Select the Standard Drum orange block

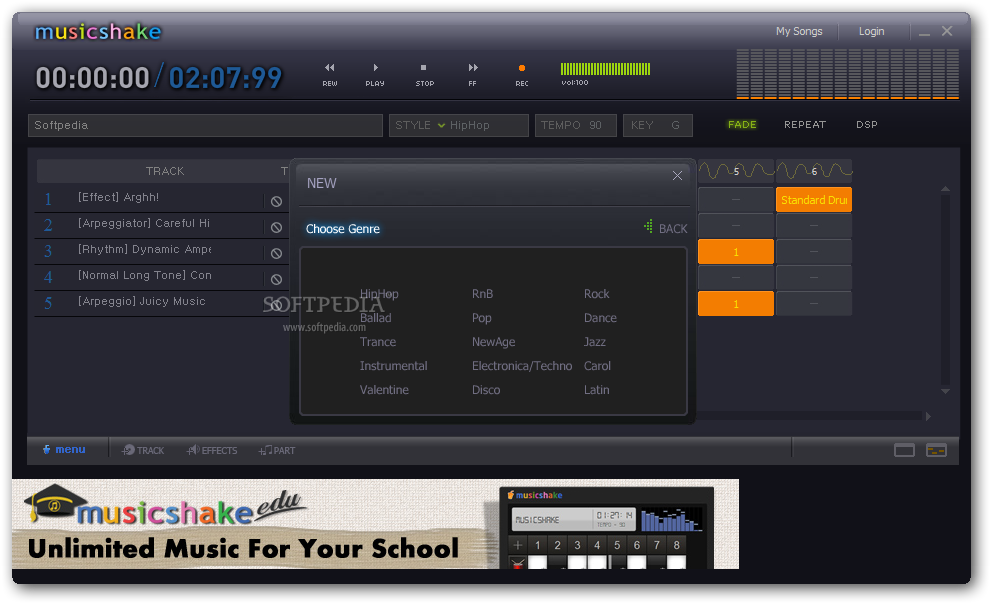pos(814,200)
